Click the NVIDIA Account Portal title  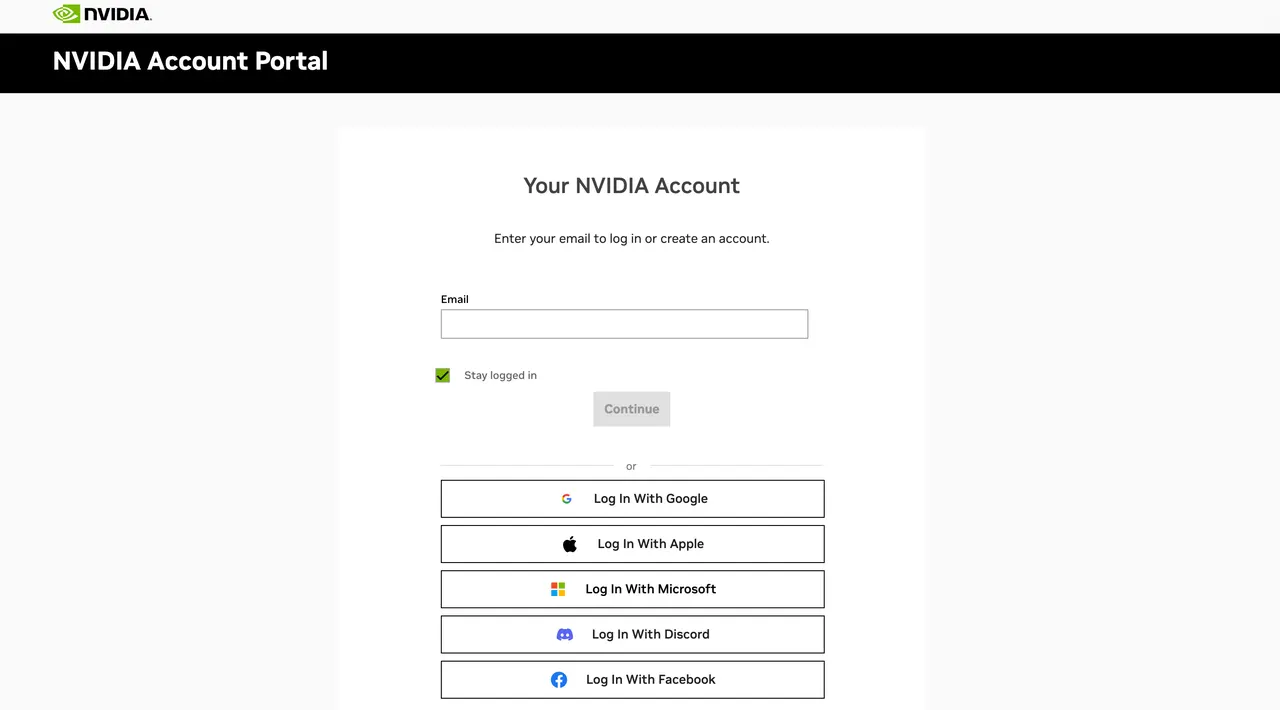click(190, 61)
